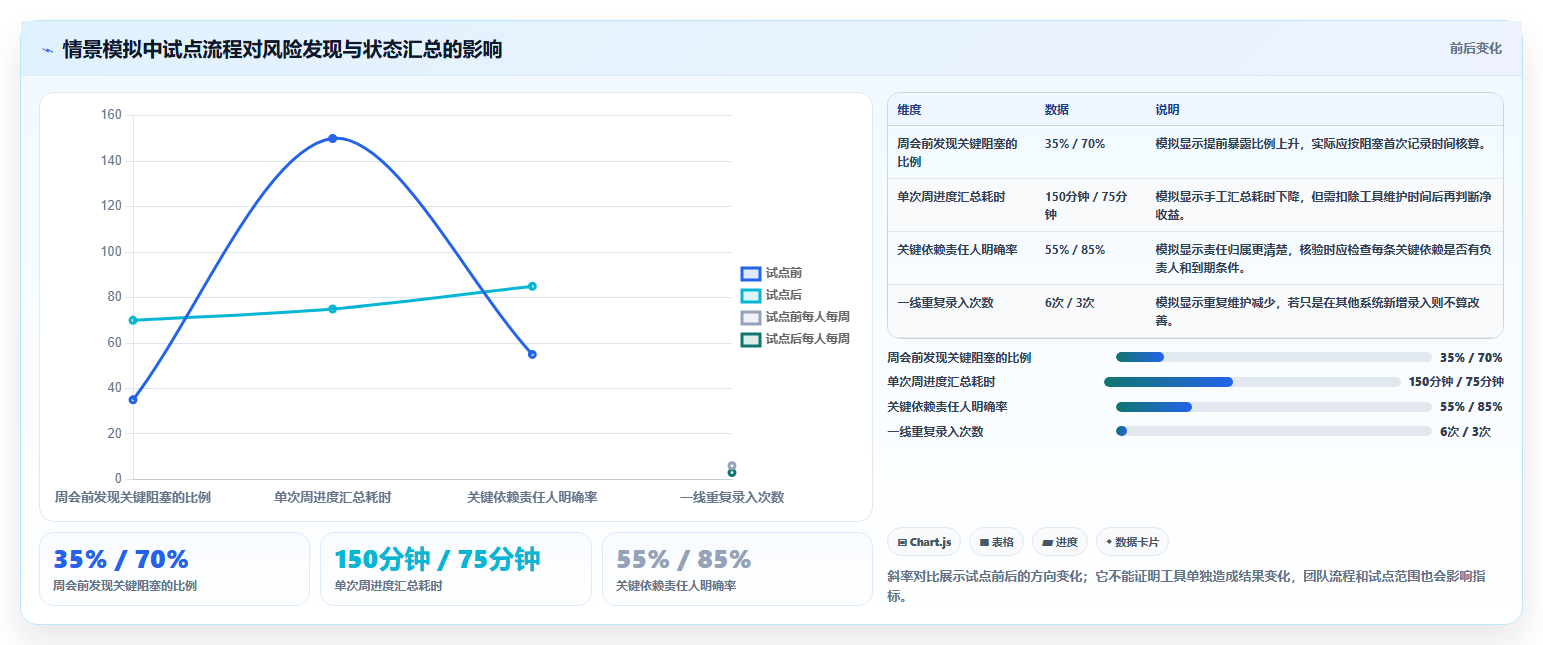Click the blue 试点前 data point at 35

click(x=133, y=400)
